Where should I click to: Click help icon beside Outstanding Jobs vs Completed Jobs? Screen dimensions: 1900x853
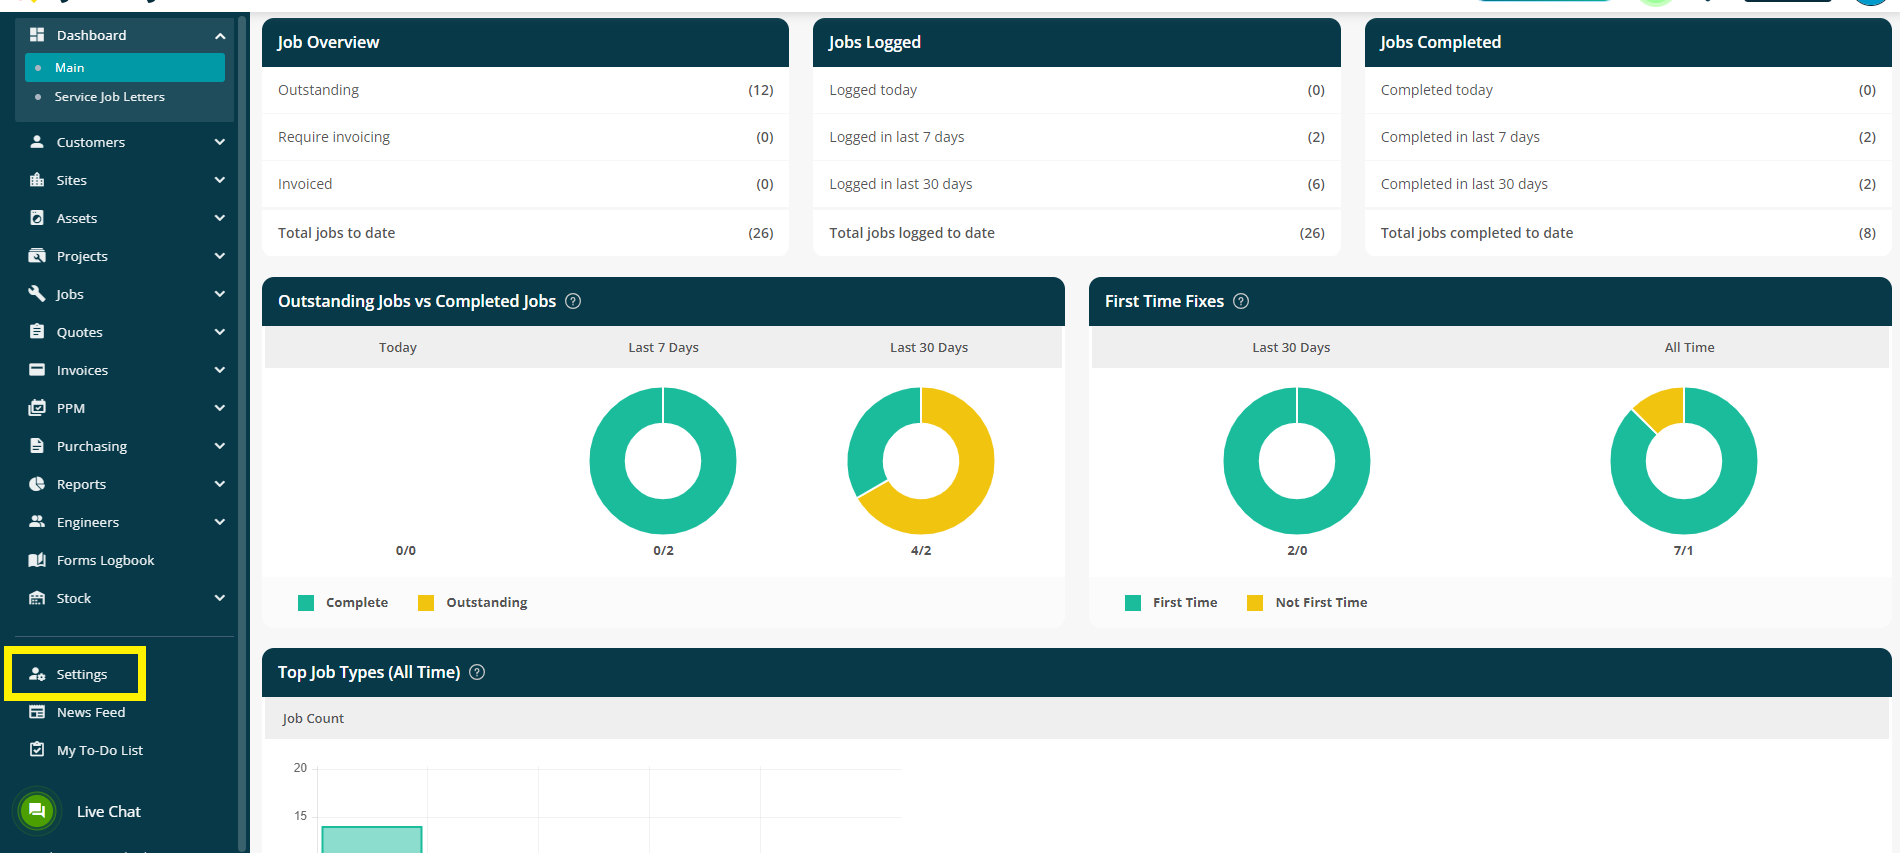[x=573, y=301]
